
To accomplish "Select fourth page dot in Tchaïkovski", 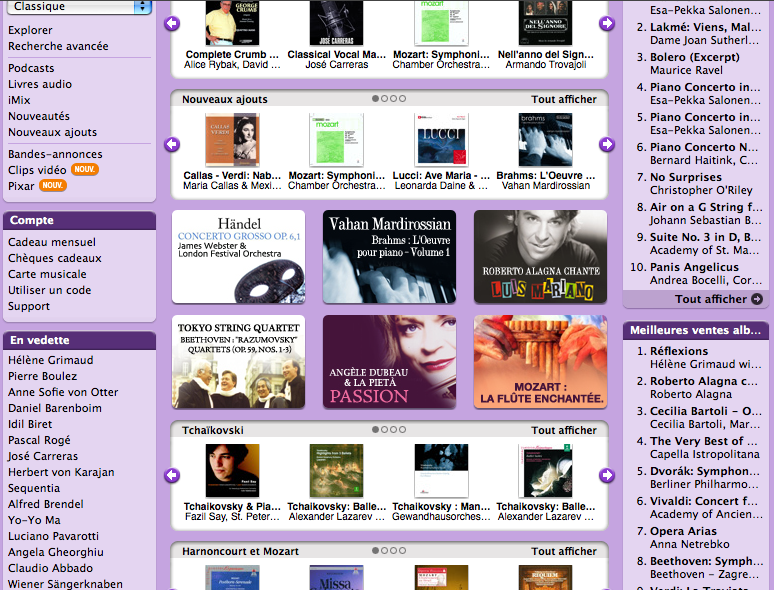I will pos(402,430).
